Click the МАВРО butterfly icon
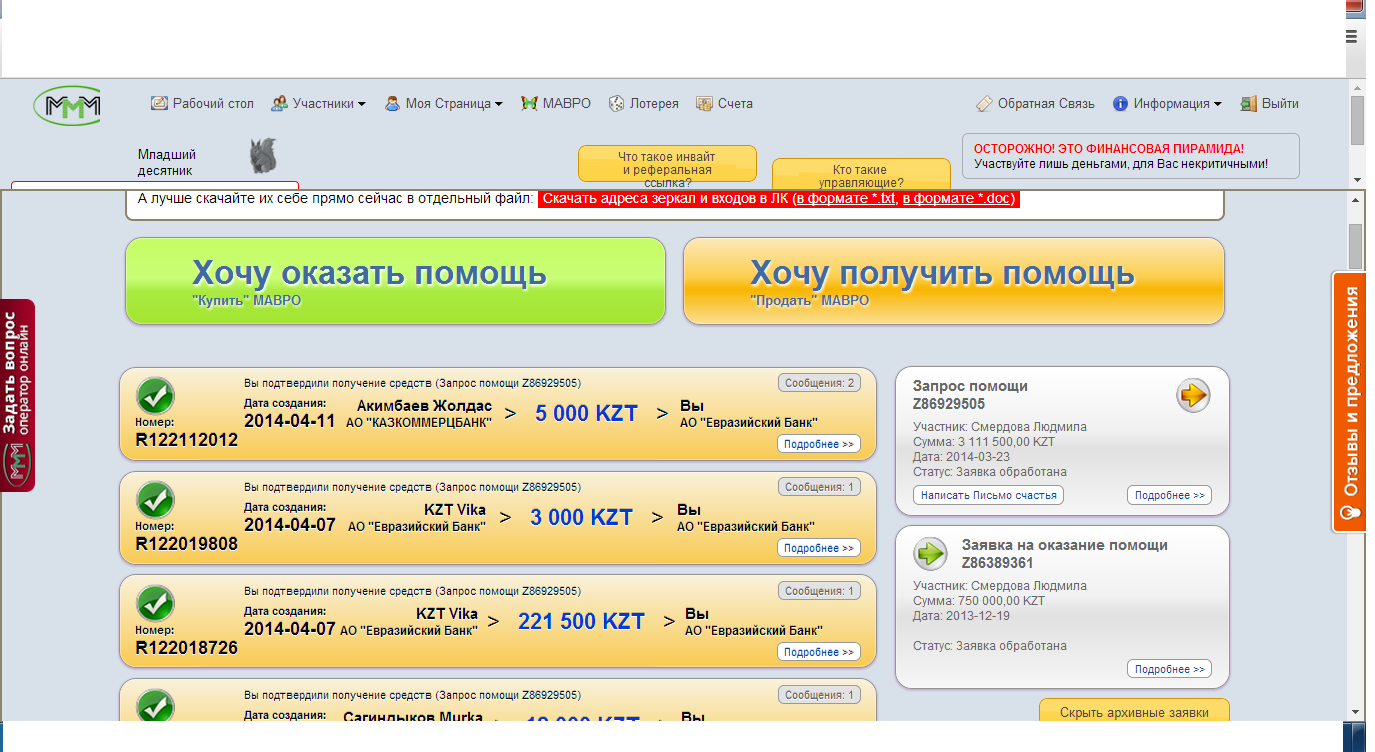 point(529,103)
